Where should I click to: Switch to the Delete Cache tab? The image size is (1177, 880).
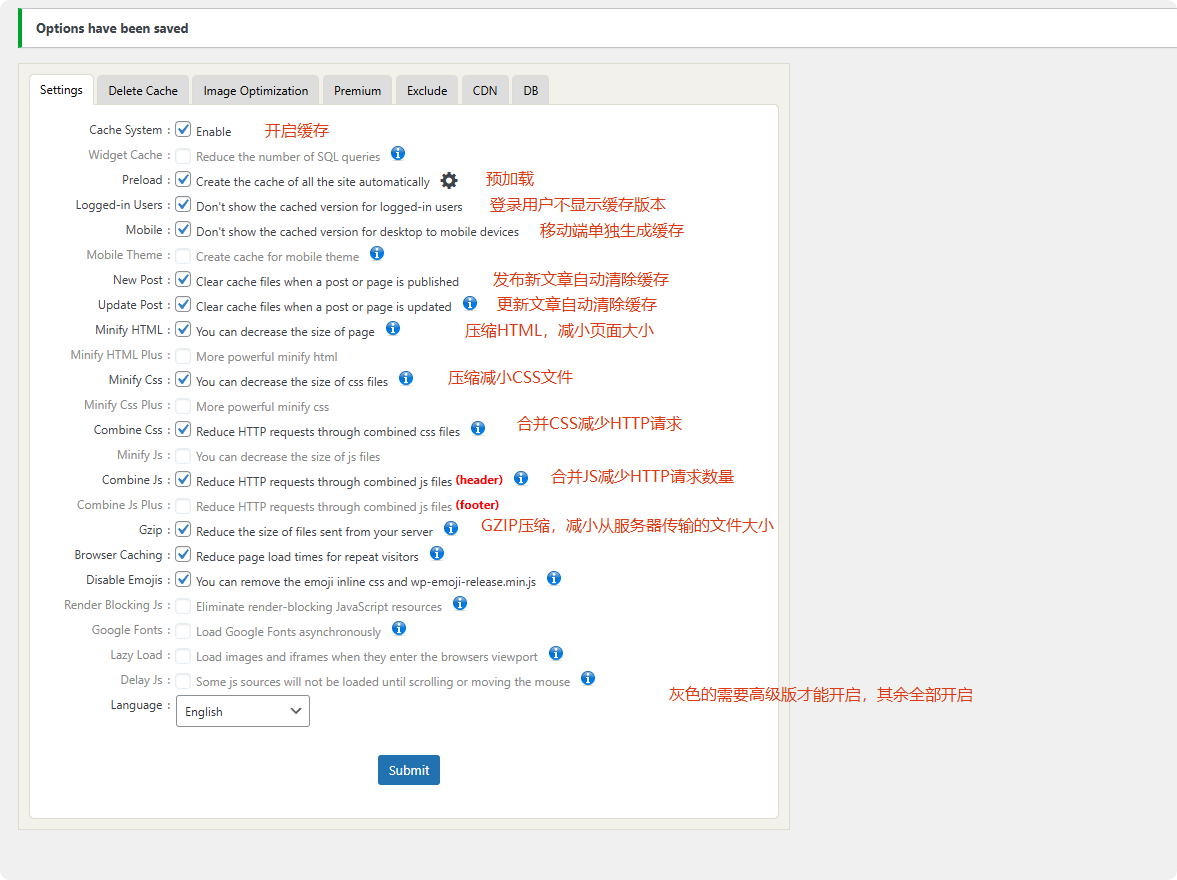pyautogui.click(x=143, y=91)
